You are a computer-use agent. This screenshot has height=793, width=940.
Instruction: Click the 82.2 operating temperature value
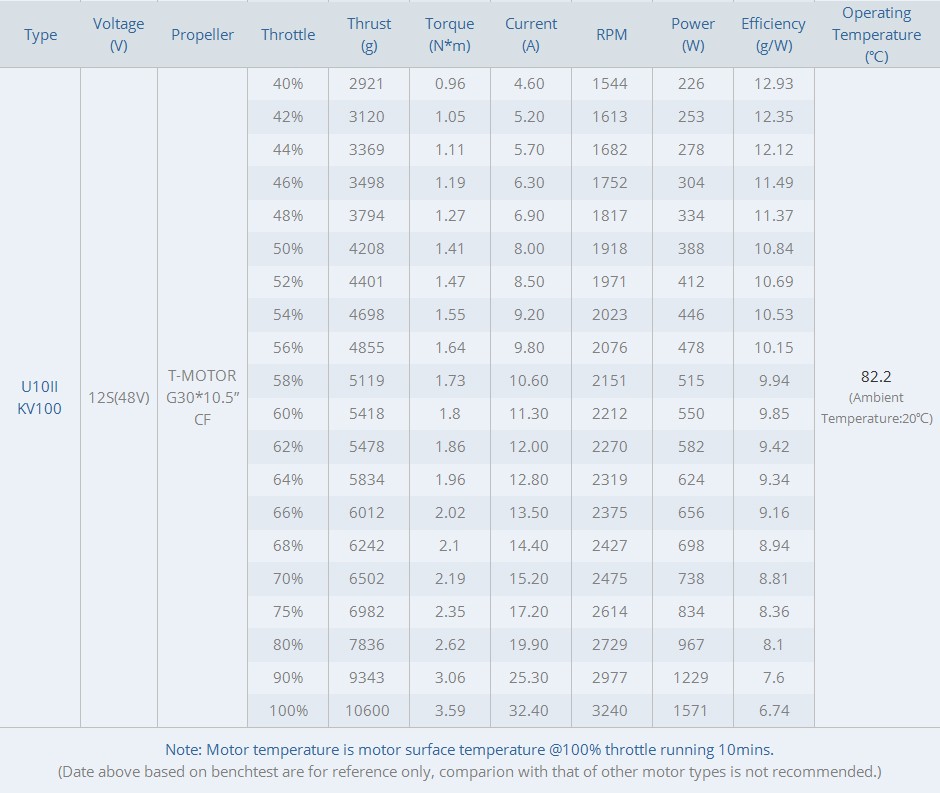[x=876, y=377]
